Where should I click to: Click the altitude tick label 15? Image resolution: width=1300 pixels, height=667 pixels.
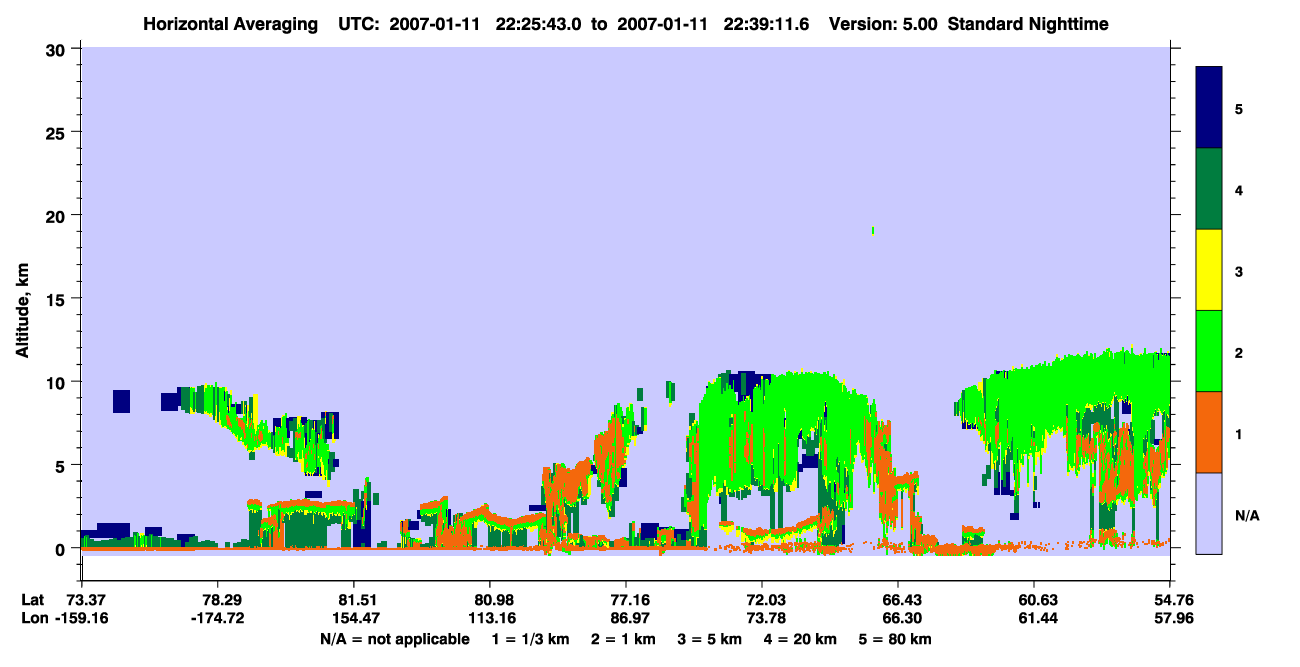click(x=58, y=299)
